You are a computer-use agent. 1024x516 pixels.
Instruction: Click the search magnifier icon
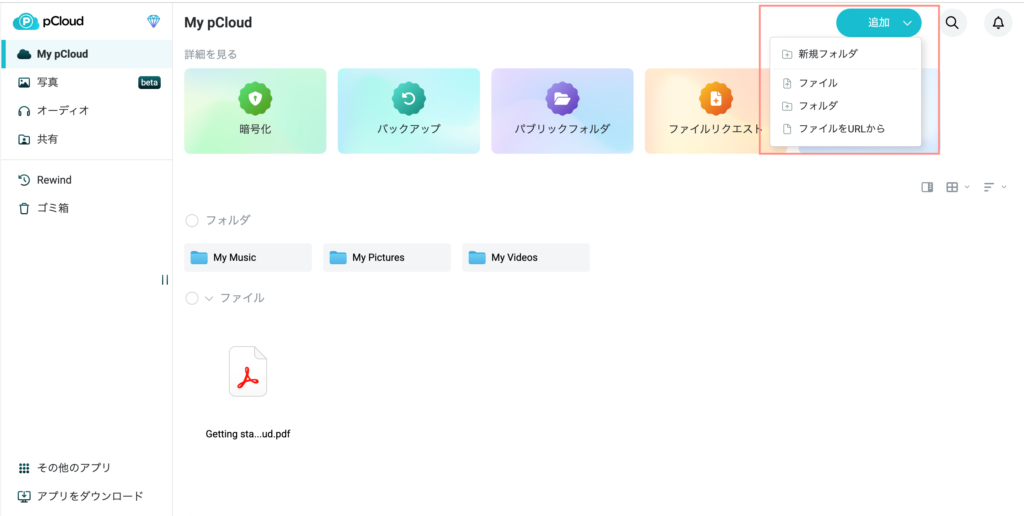pyautogui.click(x=954, y=23)
